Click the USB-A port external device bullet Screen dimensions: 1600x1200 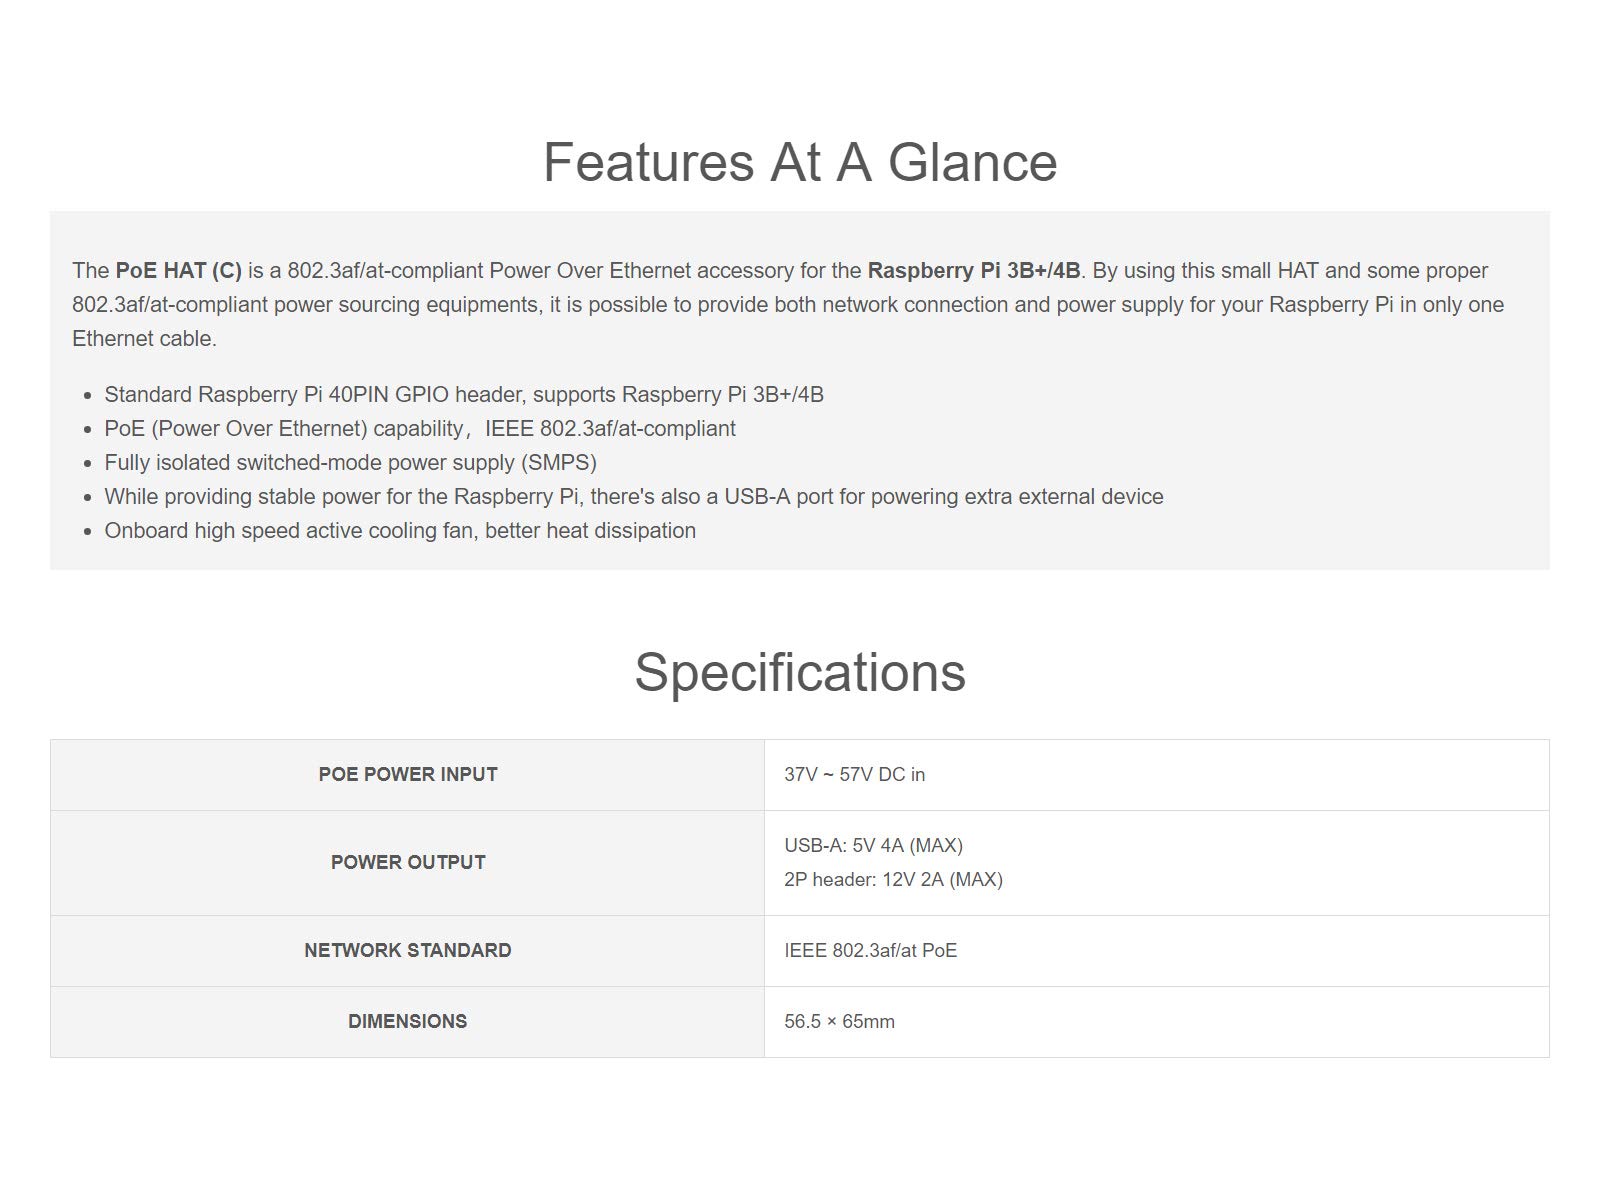tap(634, 497)
